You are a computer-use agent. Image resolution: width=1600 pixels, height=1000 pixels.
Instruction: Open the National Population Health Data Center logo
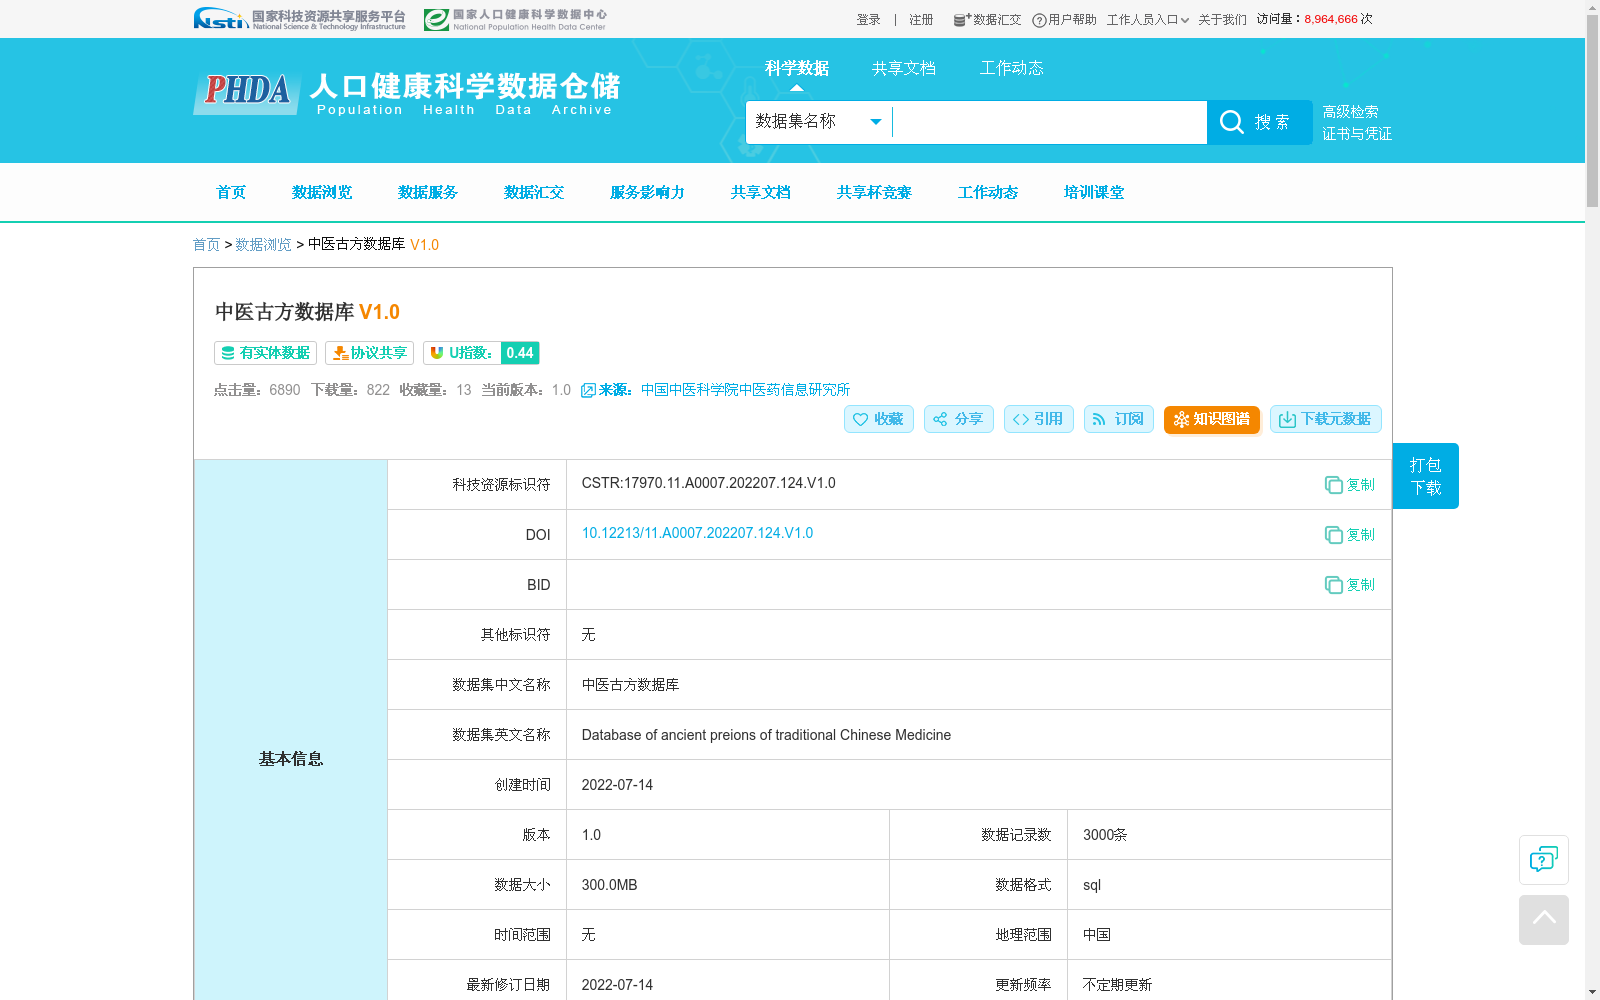[515, 19]
